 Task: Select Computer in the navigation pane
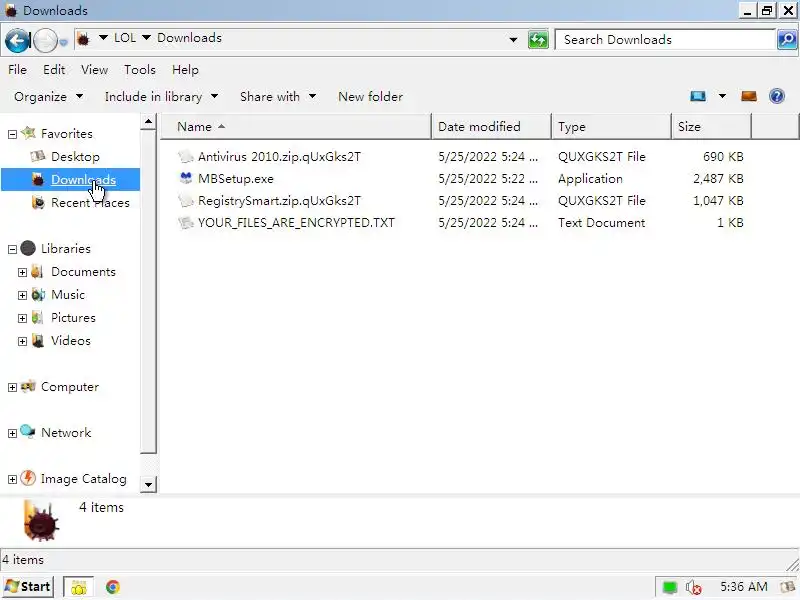coord(70,387)
